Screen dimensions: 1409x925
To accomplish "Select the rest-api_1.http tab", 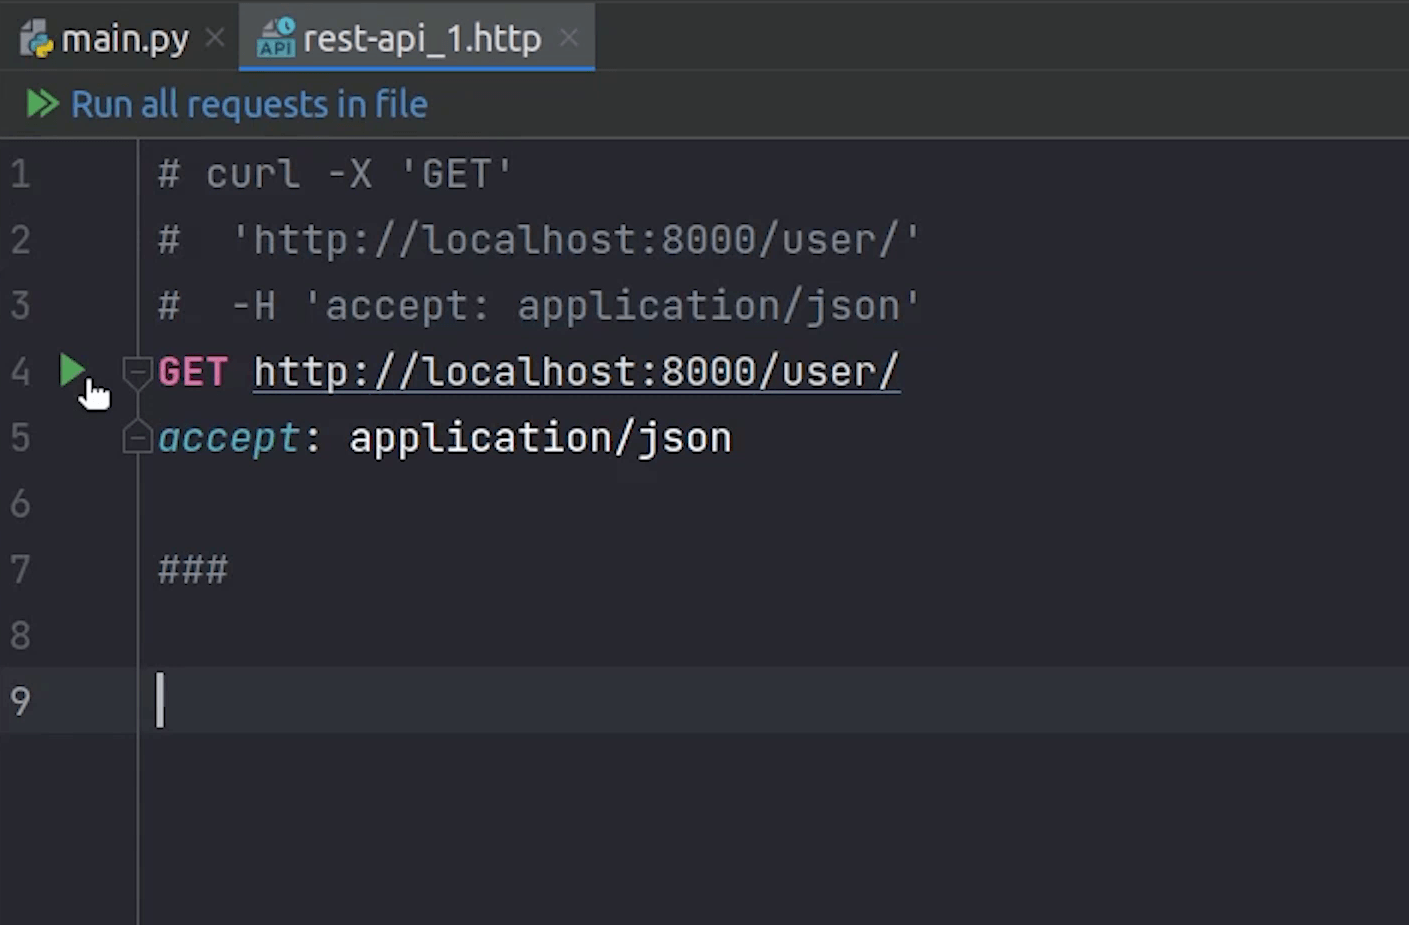I will point(420,38).
